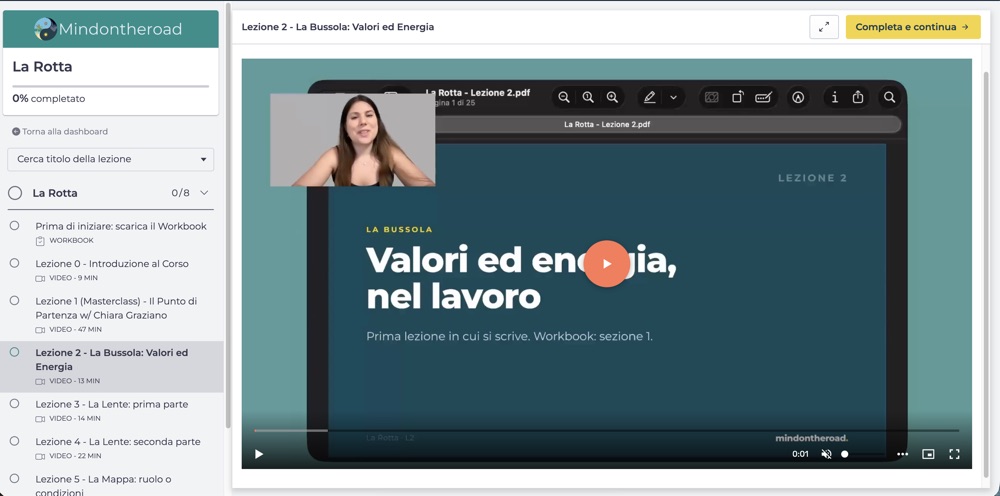Select the highlight pen tool in PDF toolbar
Screen dimensions: 1000x496
click(649, 97)
